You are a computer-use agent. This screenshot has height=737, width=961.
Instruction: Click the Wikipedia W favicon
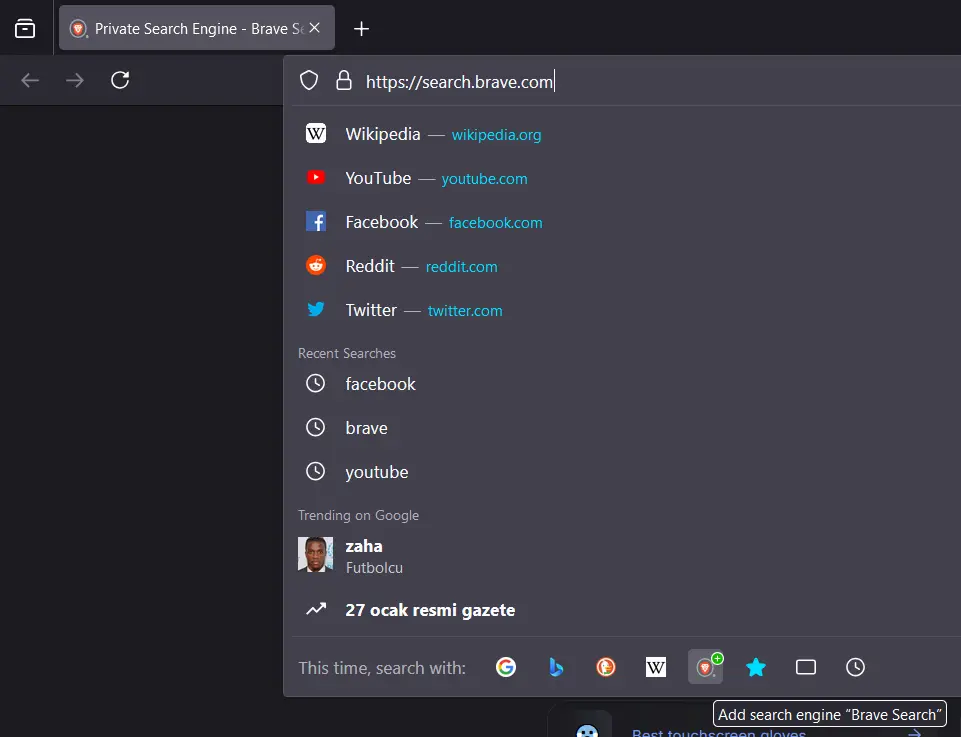(316, 134)
